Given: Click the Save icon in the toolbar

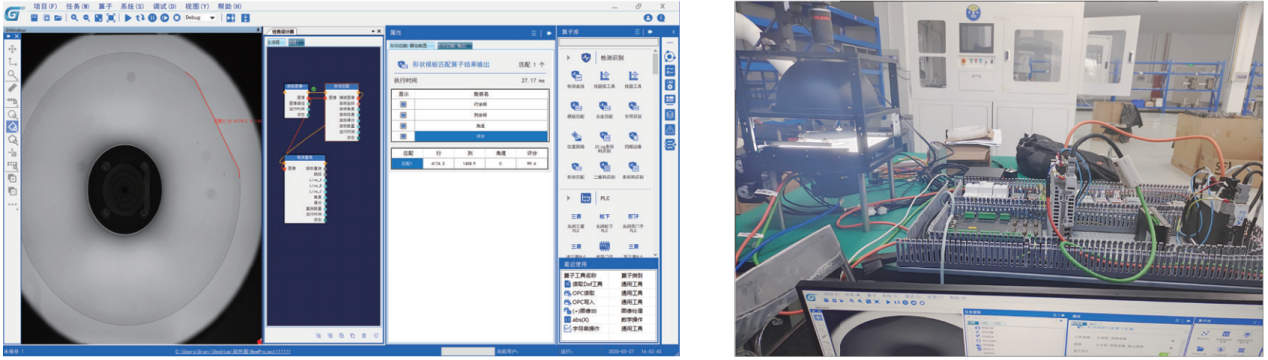Looking at the screenshot, I should [x=34, y=18].
